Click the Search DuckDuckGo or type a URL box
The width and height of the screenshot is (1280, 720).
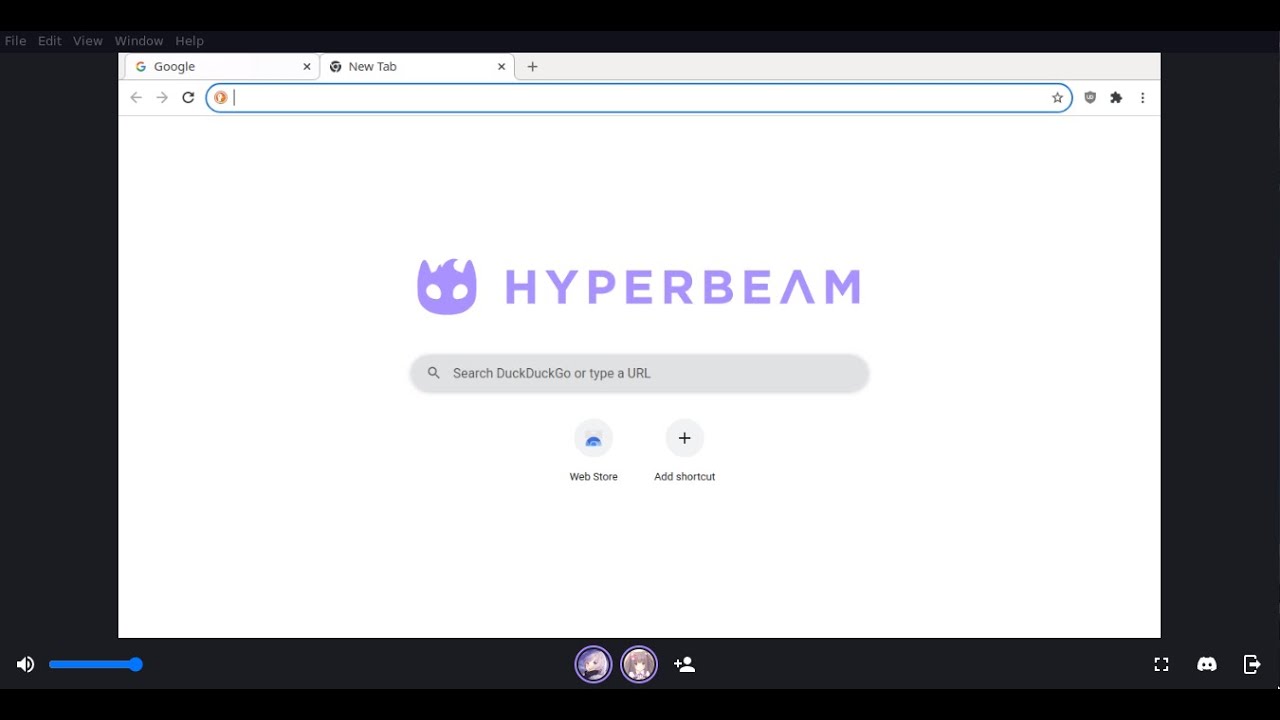pos(639,373)
